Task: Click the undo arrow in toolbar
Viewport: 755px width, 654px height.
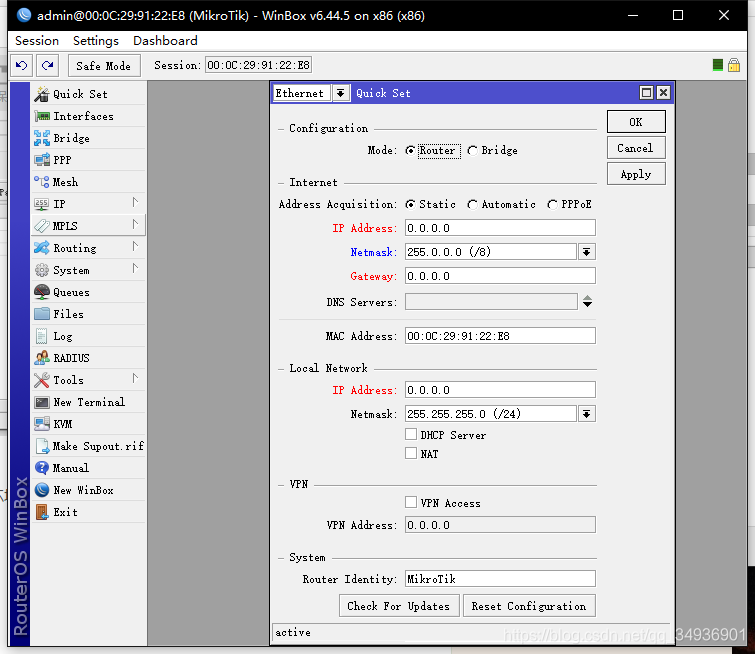Action: [x=22, y=65]
